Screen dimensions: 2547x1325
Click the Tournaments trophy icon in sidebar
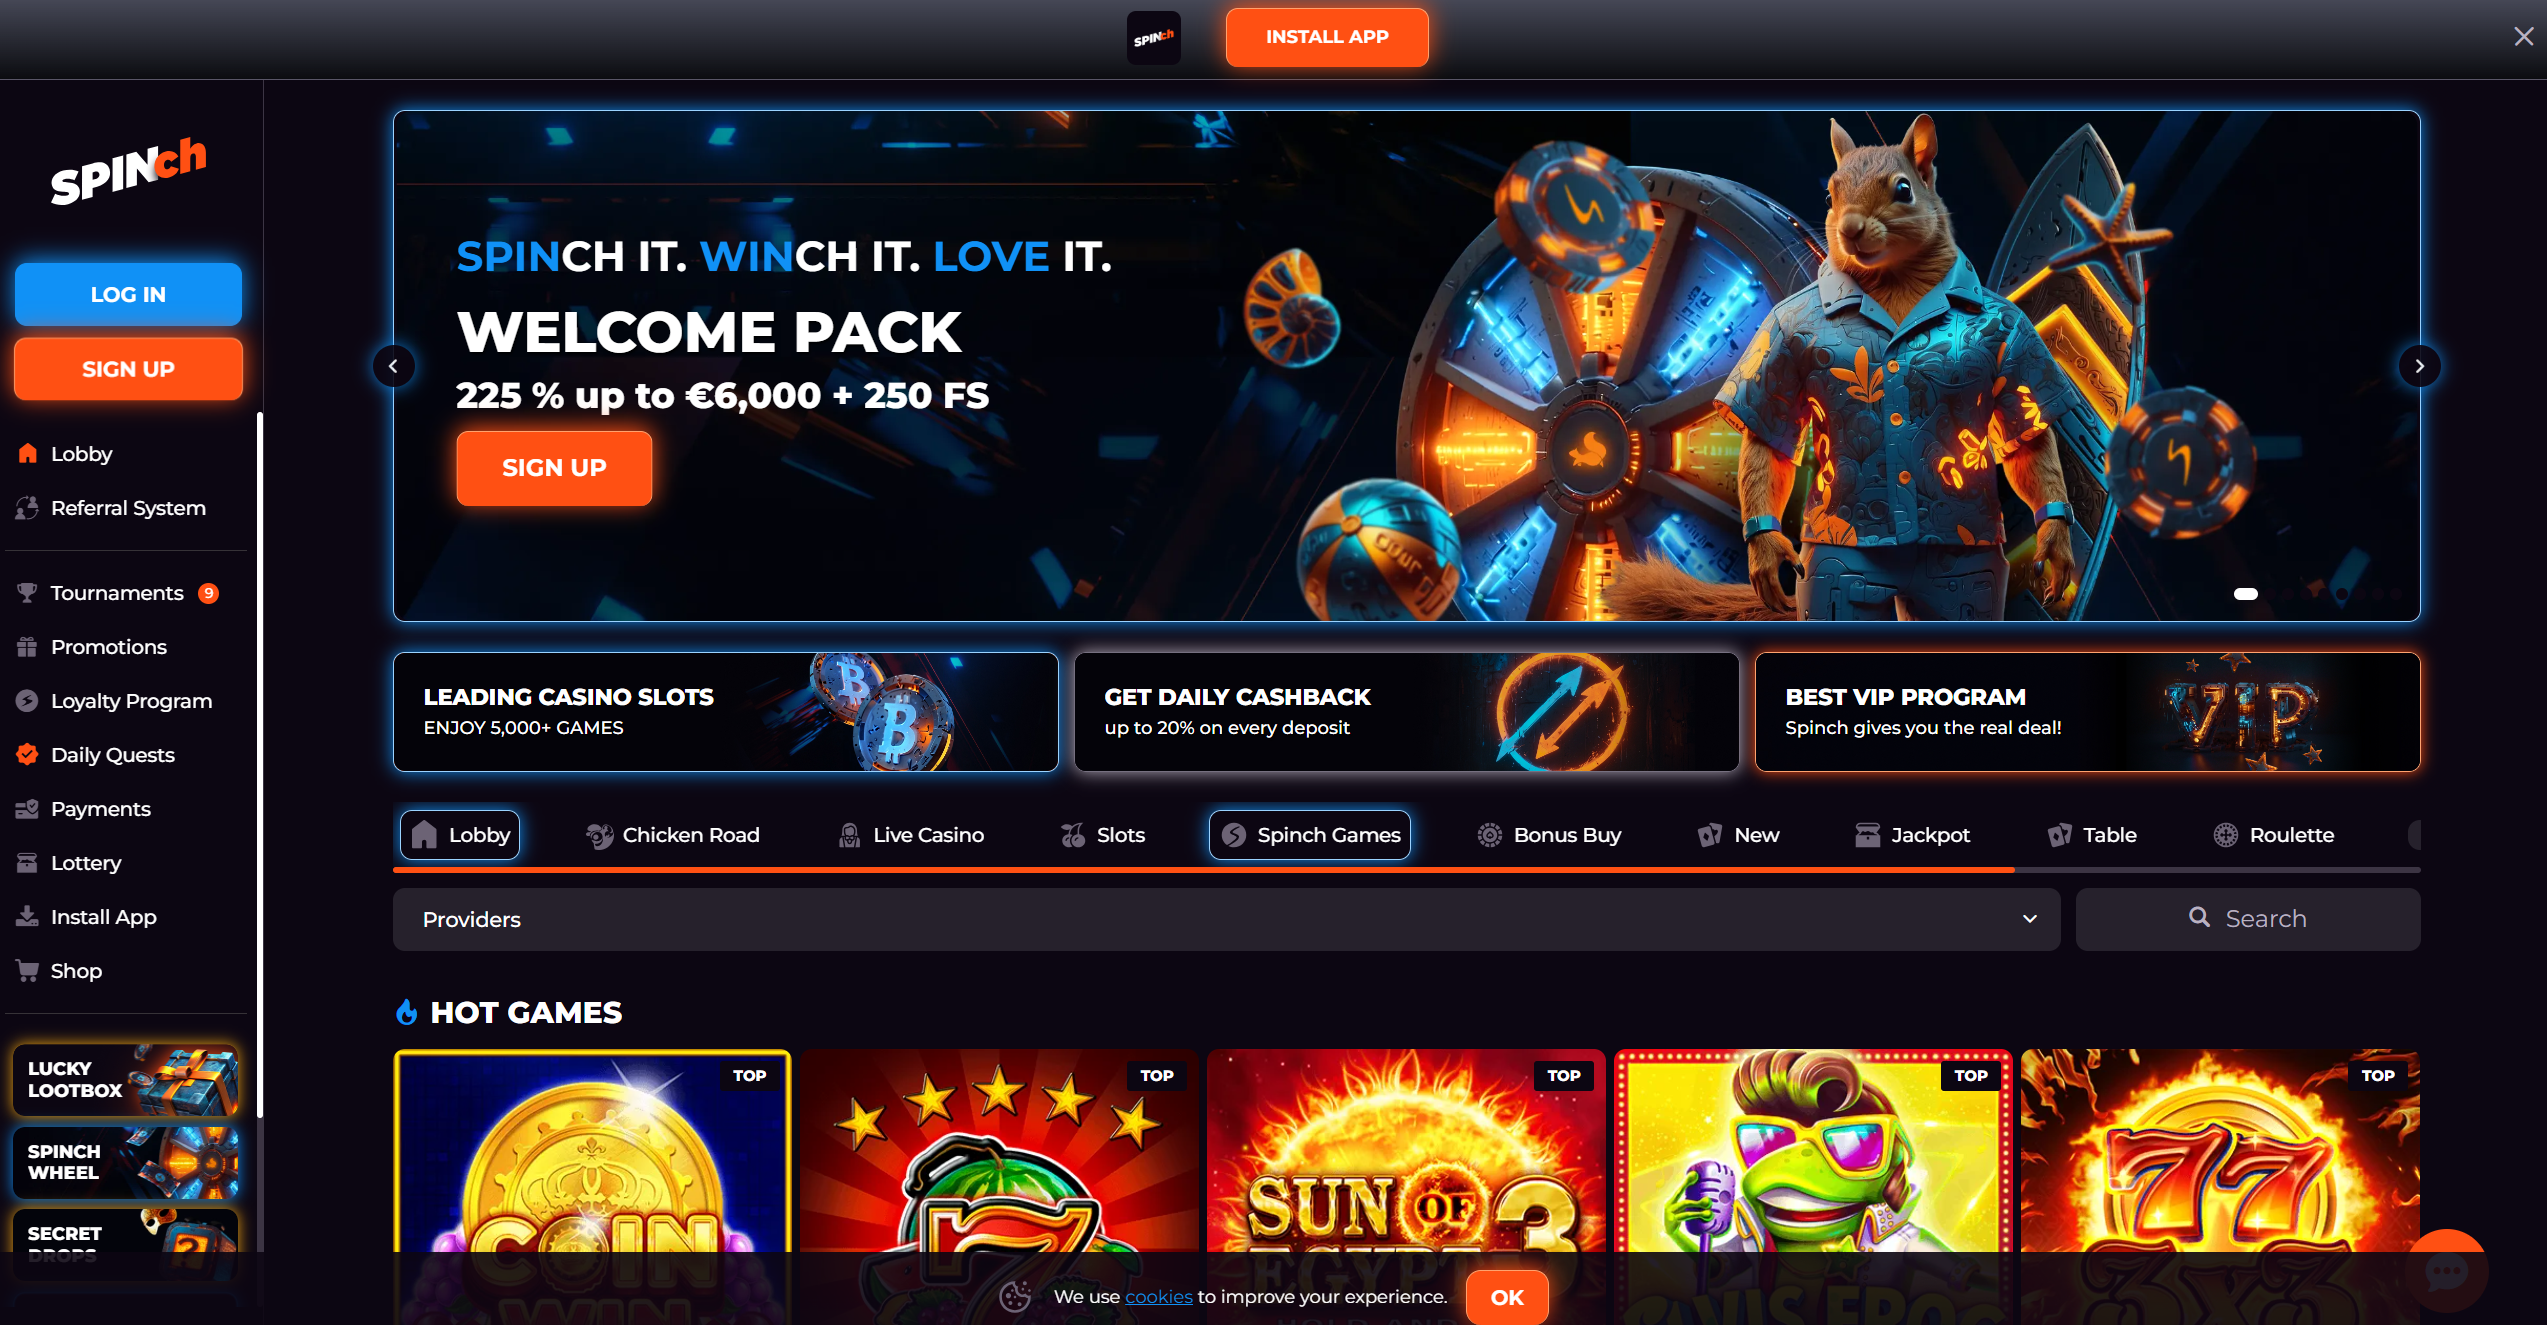[x=27, y=593]
